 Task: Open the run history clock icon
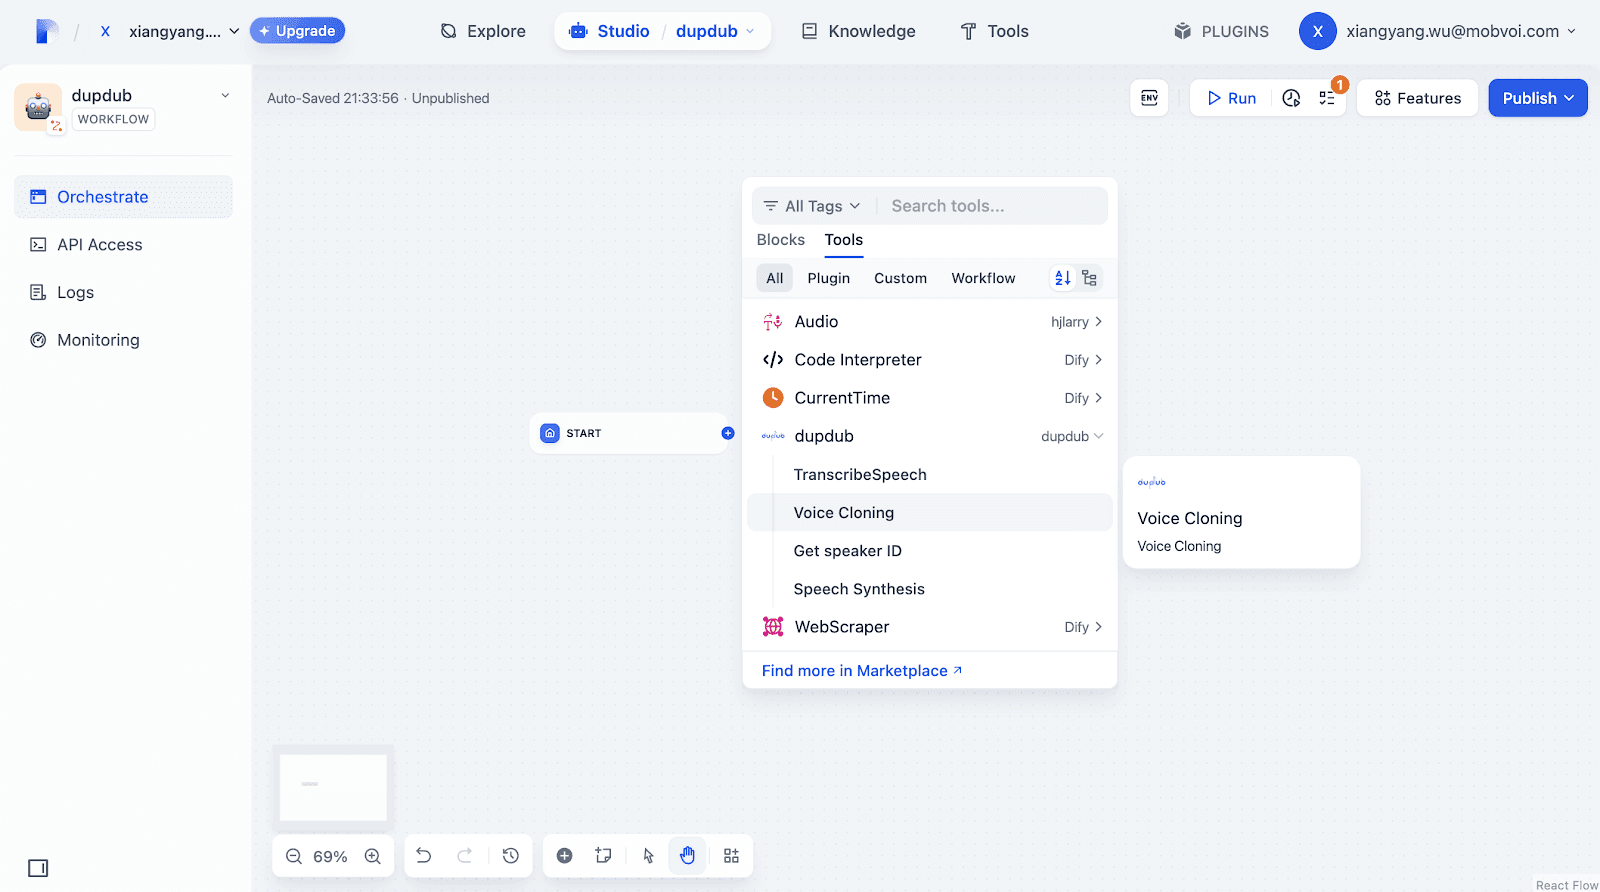click(1291, 98)
